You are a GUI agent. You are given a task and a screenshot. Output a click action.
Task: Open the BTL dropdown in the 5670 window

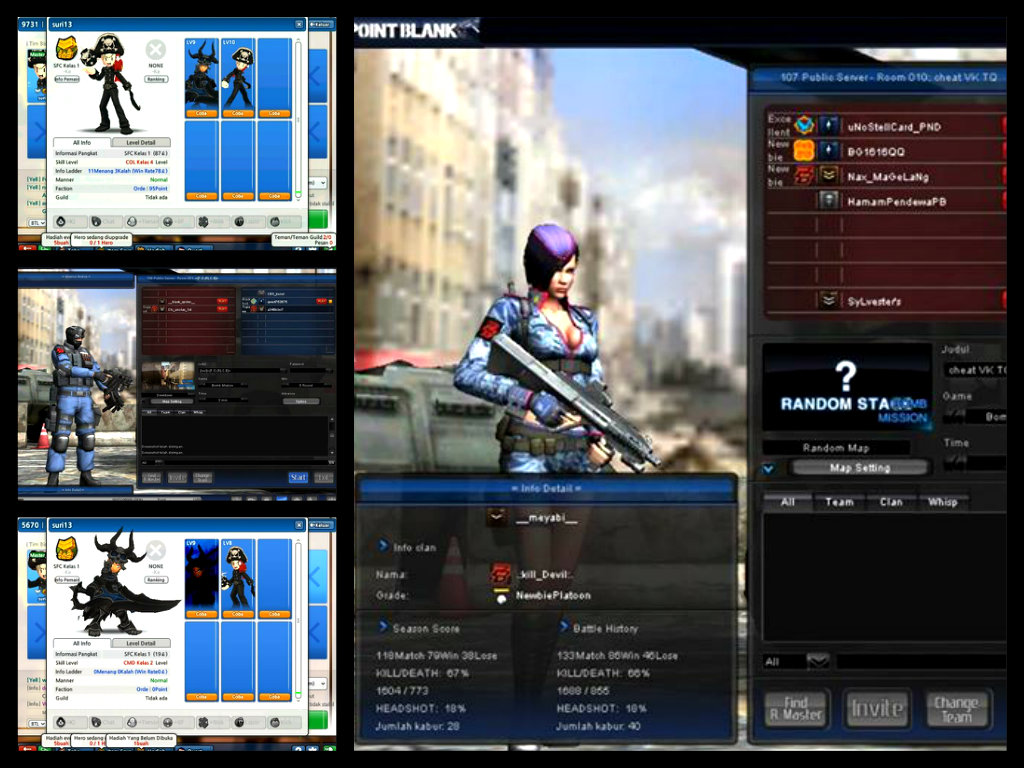pos(37,724)
